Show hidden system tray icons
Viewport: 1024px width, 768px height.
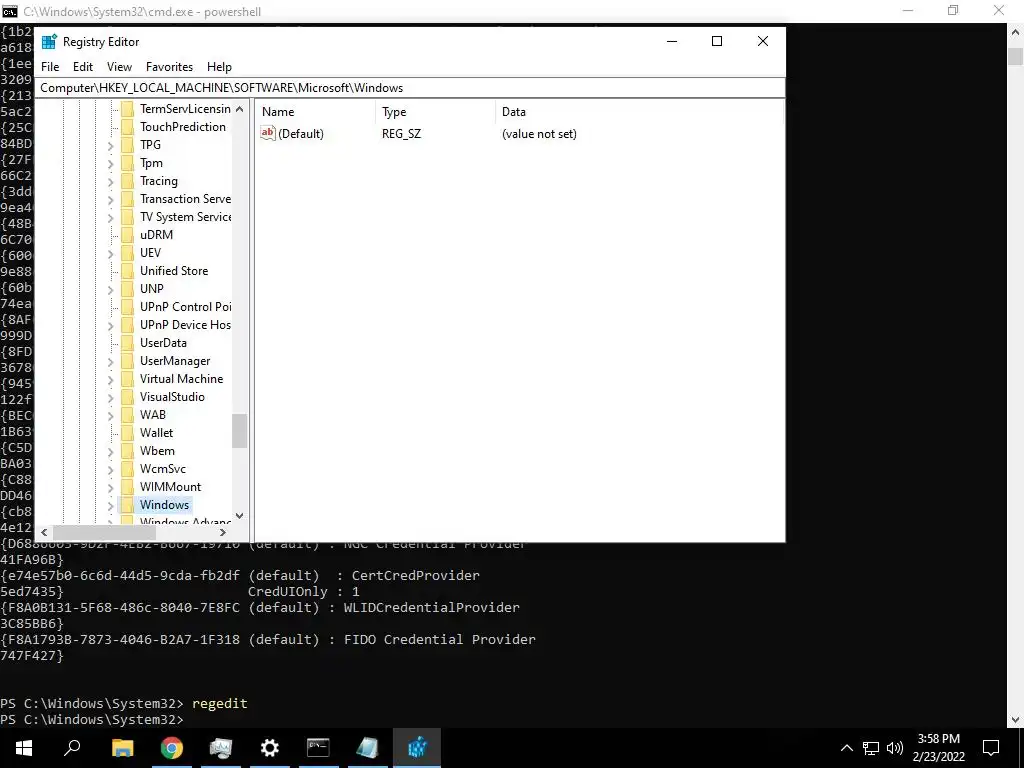coord(846,748)
